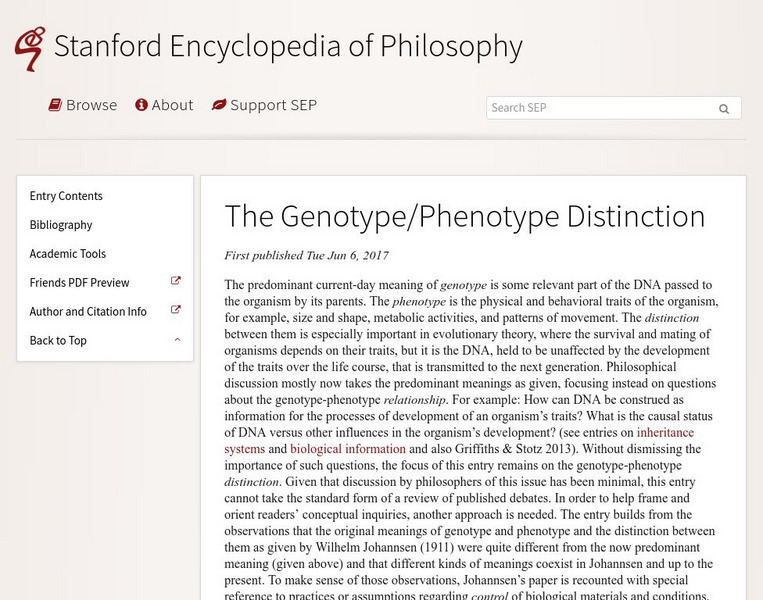Viewport: 763px width, 600px height.
Task: Open the About menu
Action: click(x=172, y=105)
